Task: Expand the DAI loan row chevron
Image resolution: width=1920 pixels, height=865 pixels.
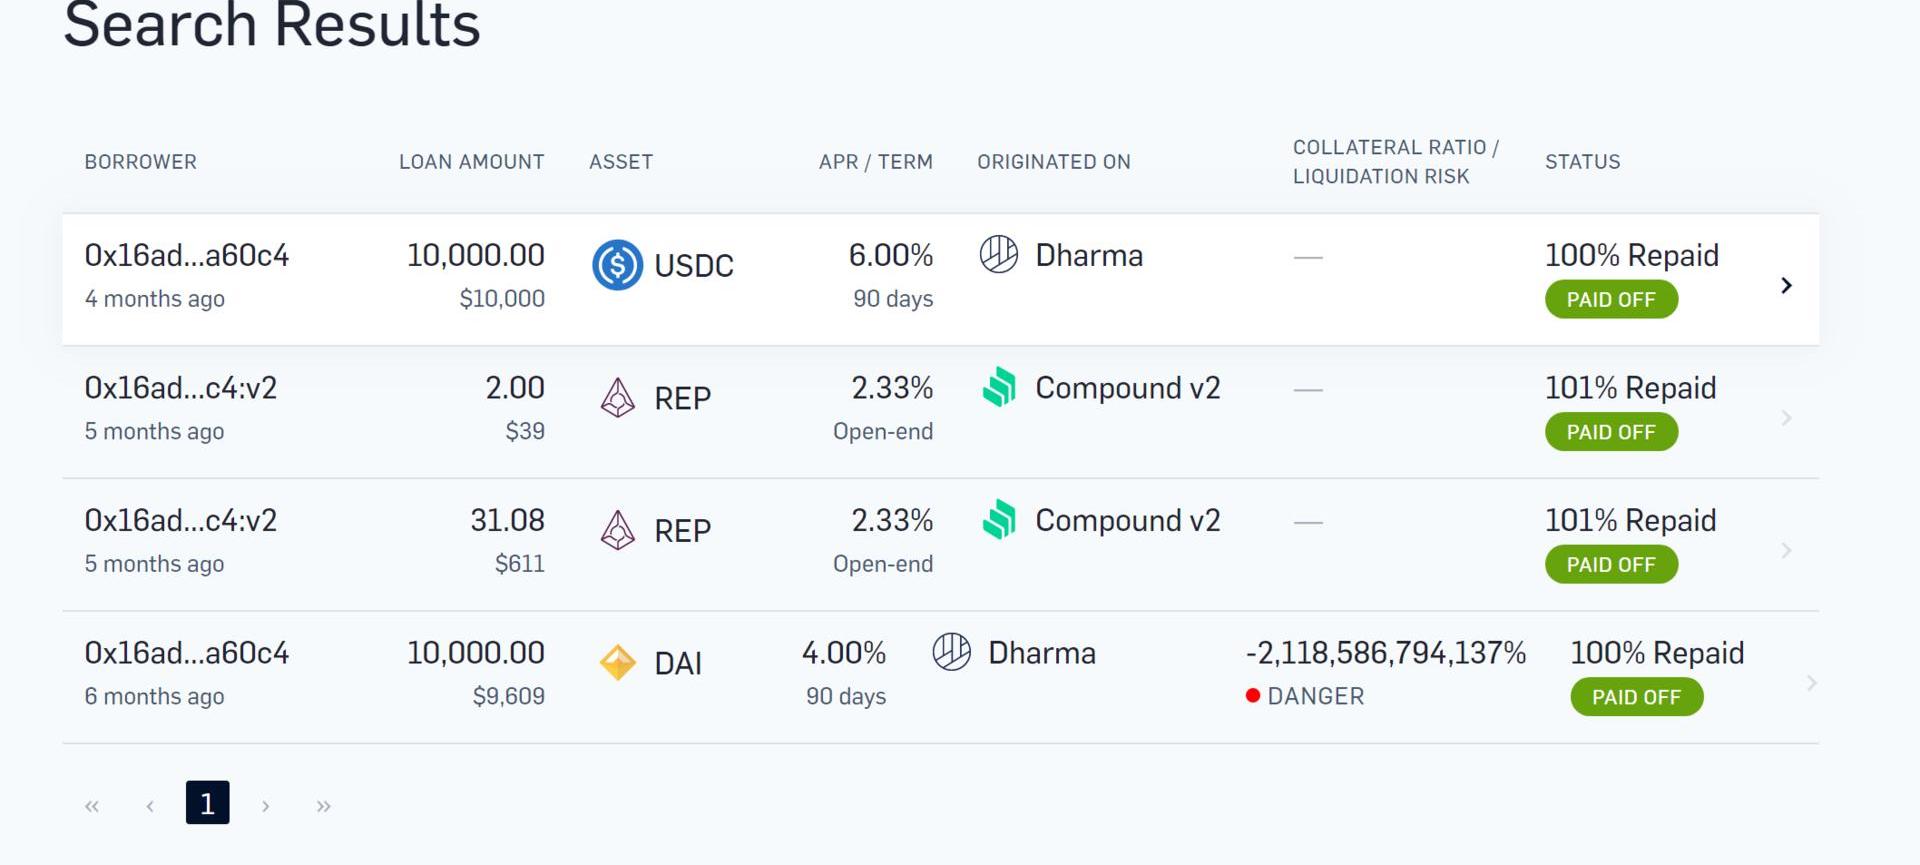Action: point(1811,683)
